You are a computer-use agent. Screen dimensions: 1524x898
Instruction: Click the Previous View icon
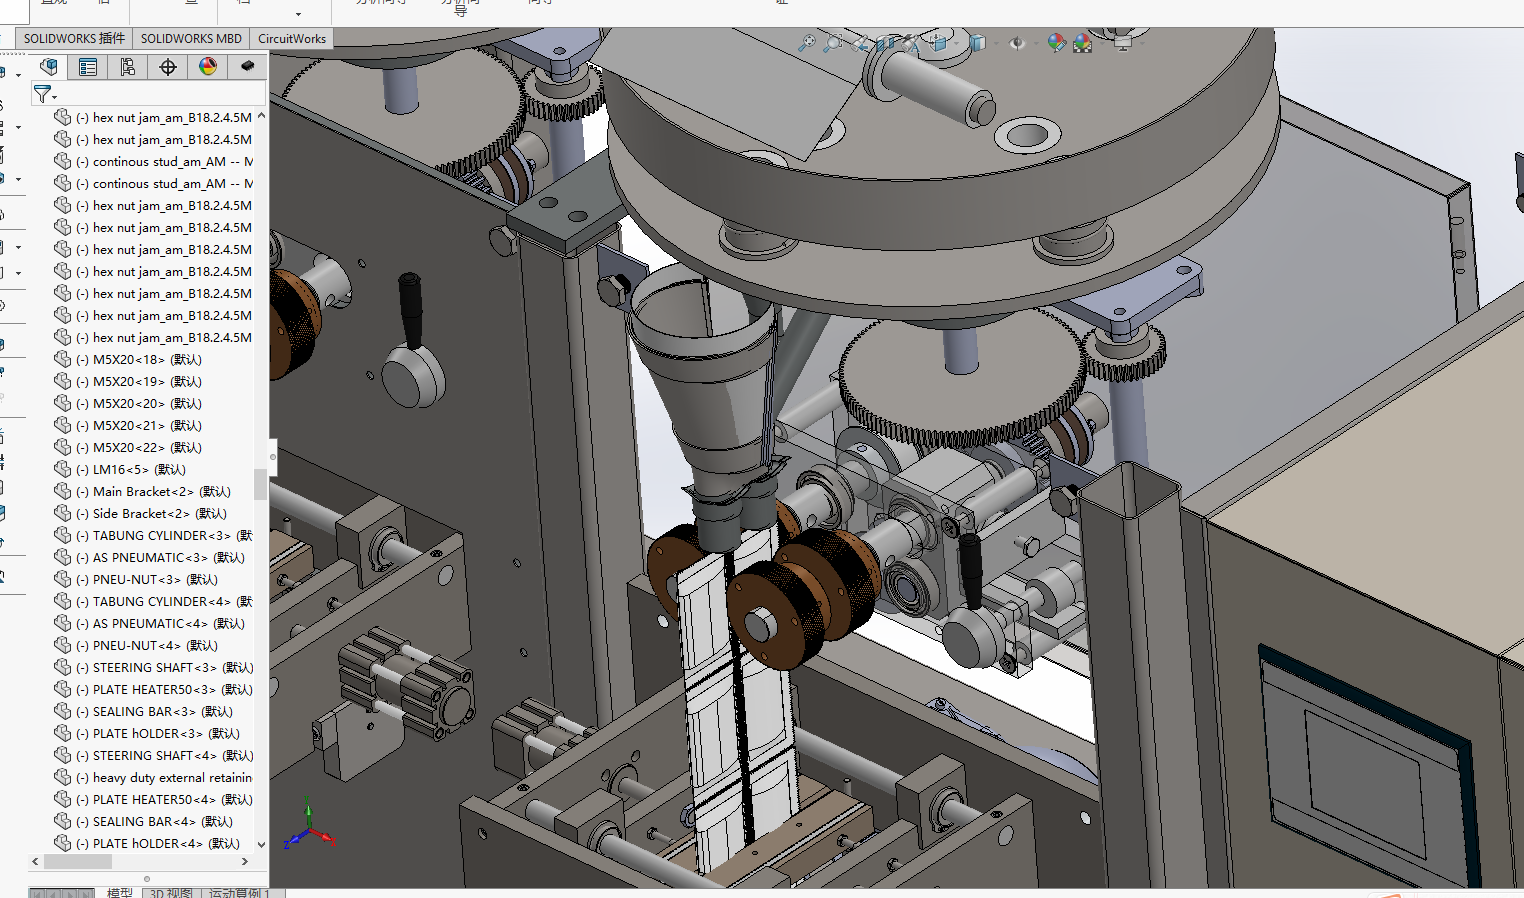(860, 44)
